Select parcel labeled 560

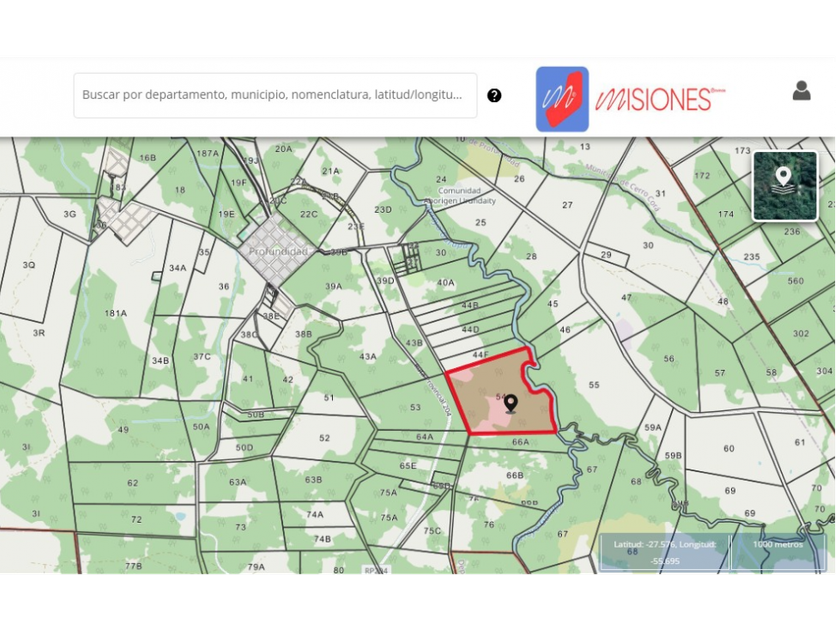[795, 281]
